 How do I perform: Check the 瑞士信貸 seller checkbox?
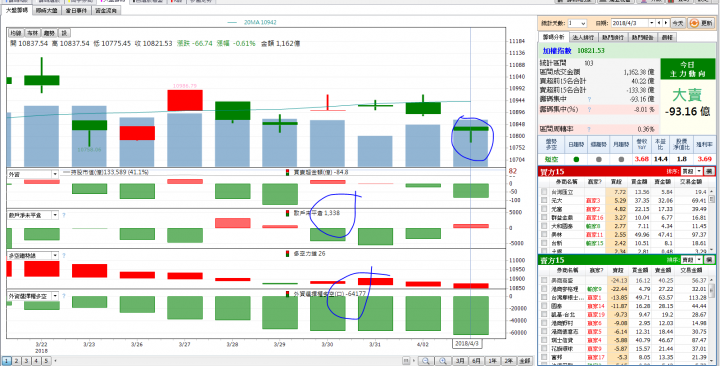pyautogui.click(x=545, y=340)
